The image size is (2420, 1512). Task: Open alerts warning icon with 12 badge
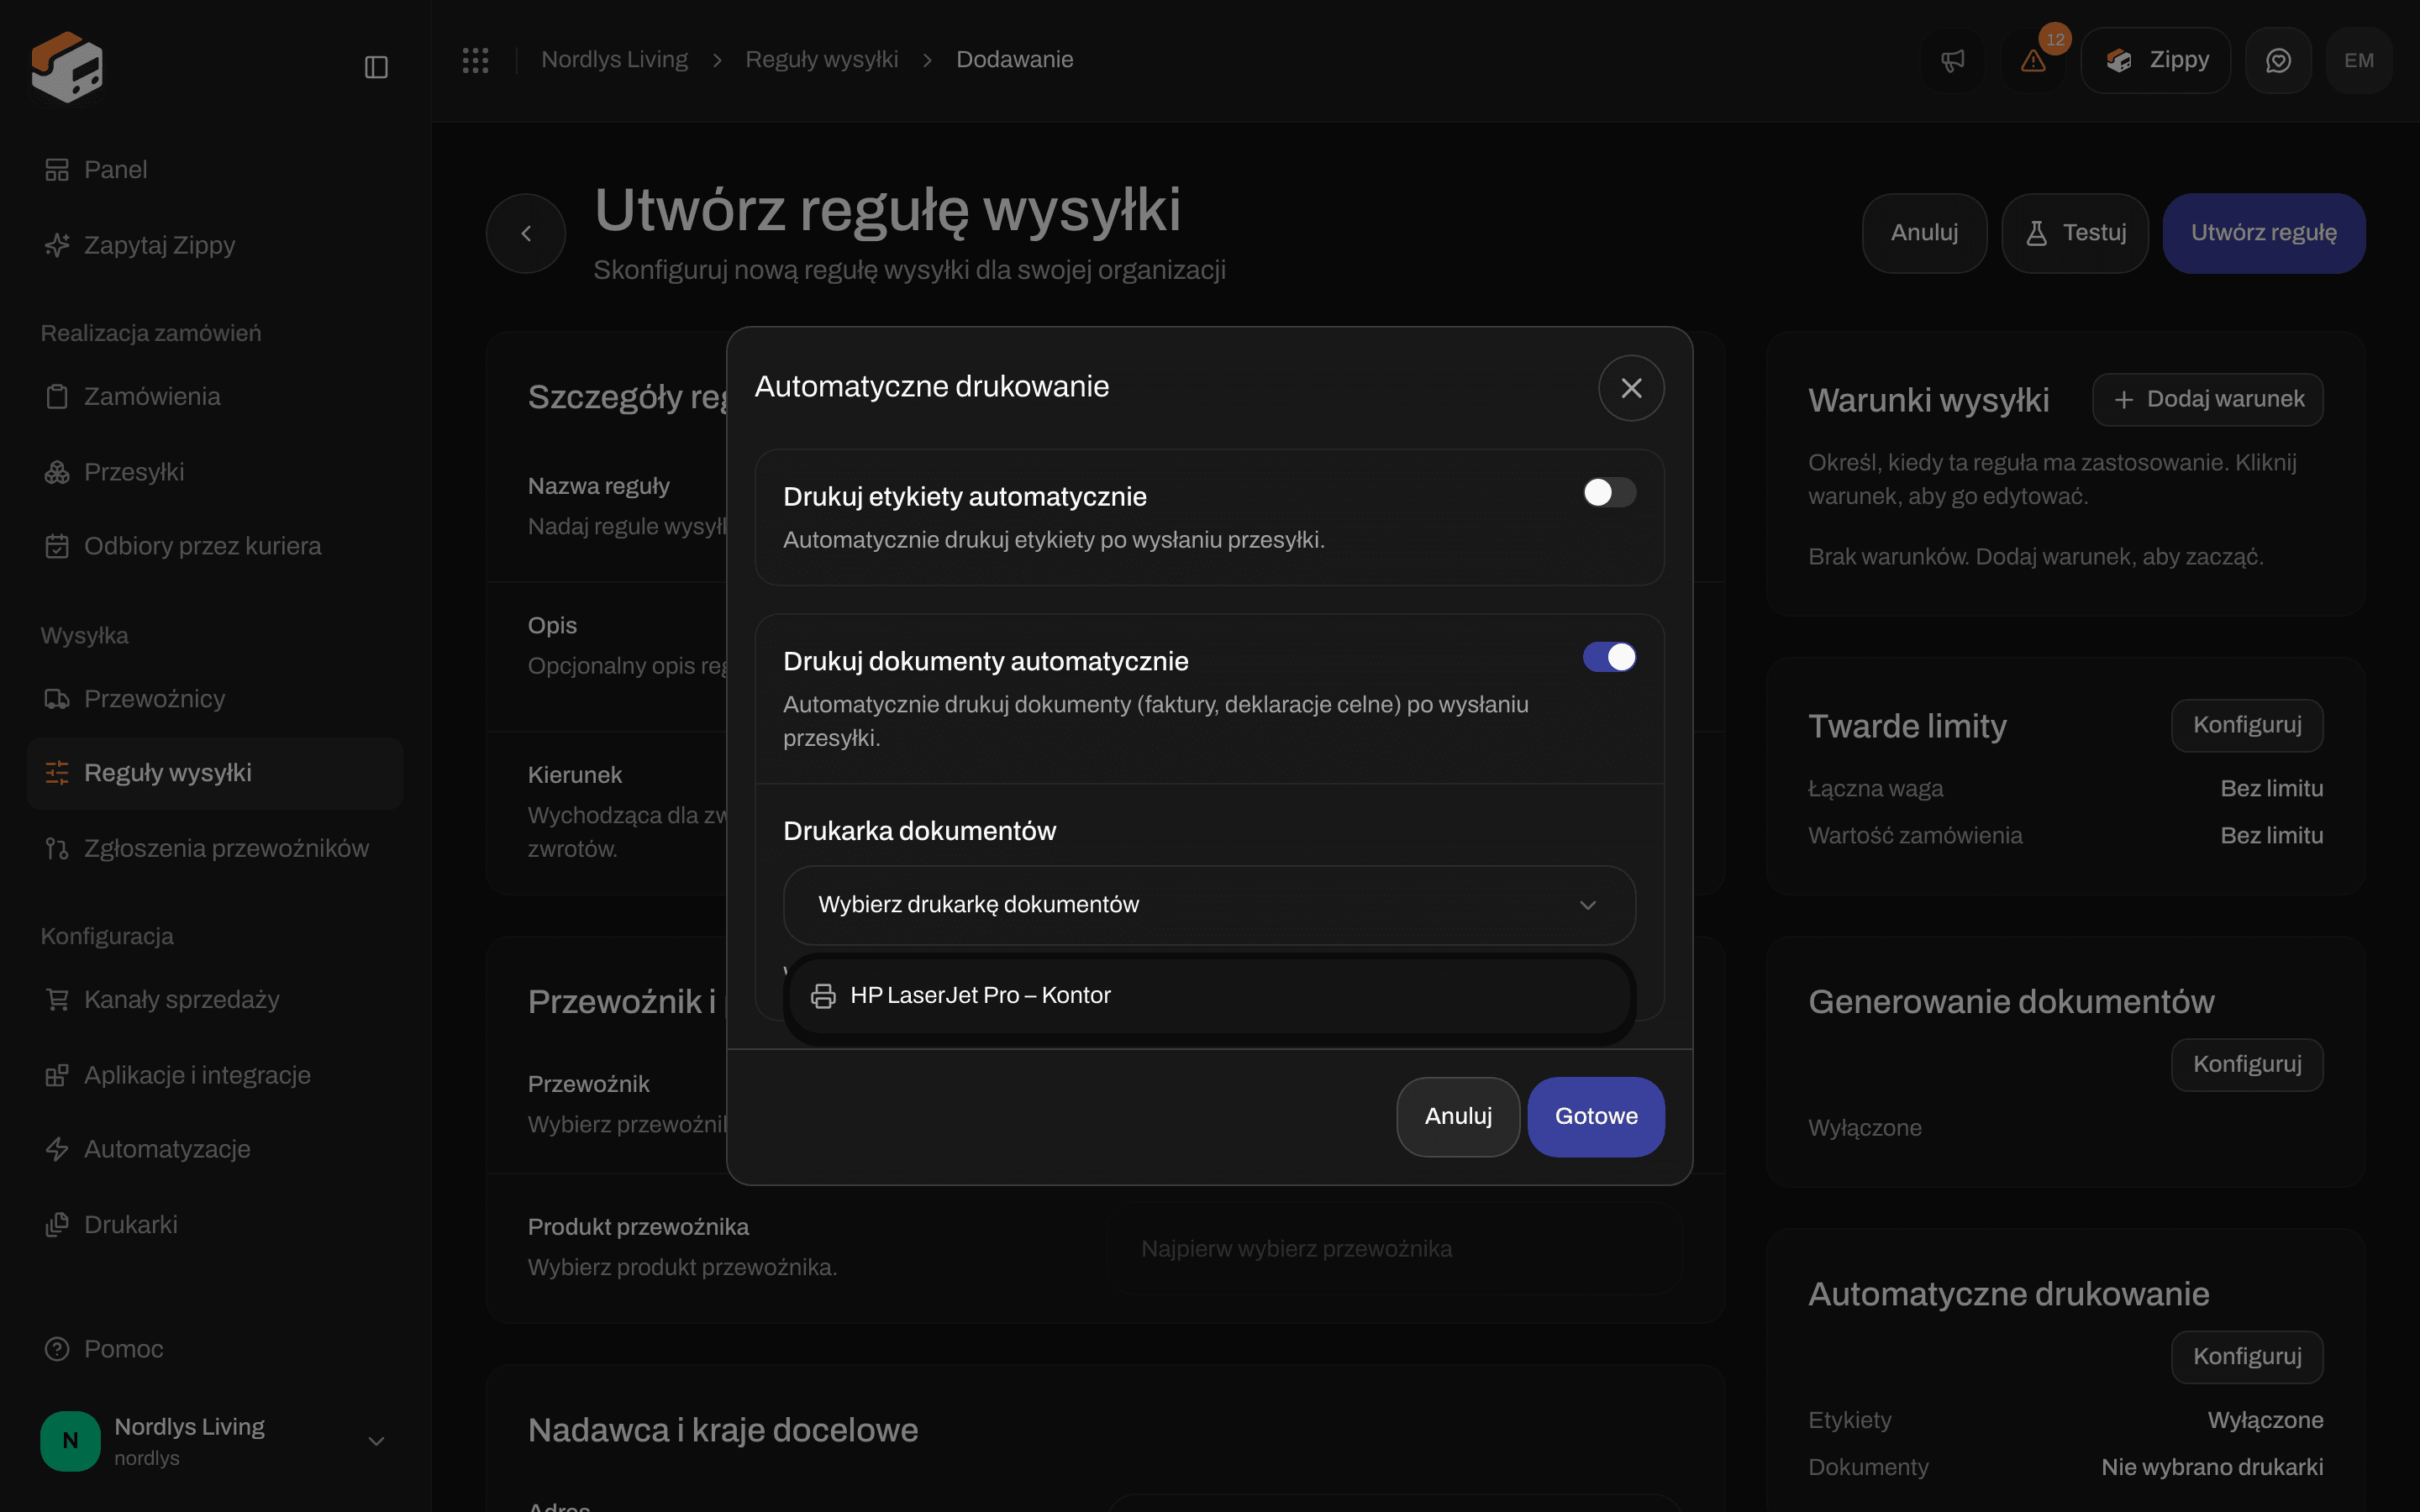(2033, 60)
